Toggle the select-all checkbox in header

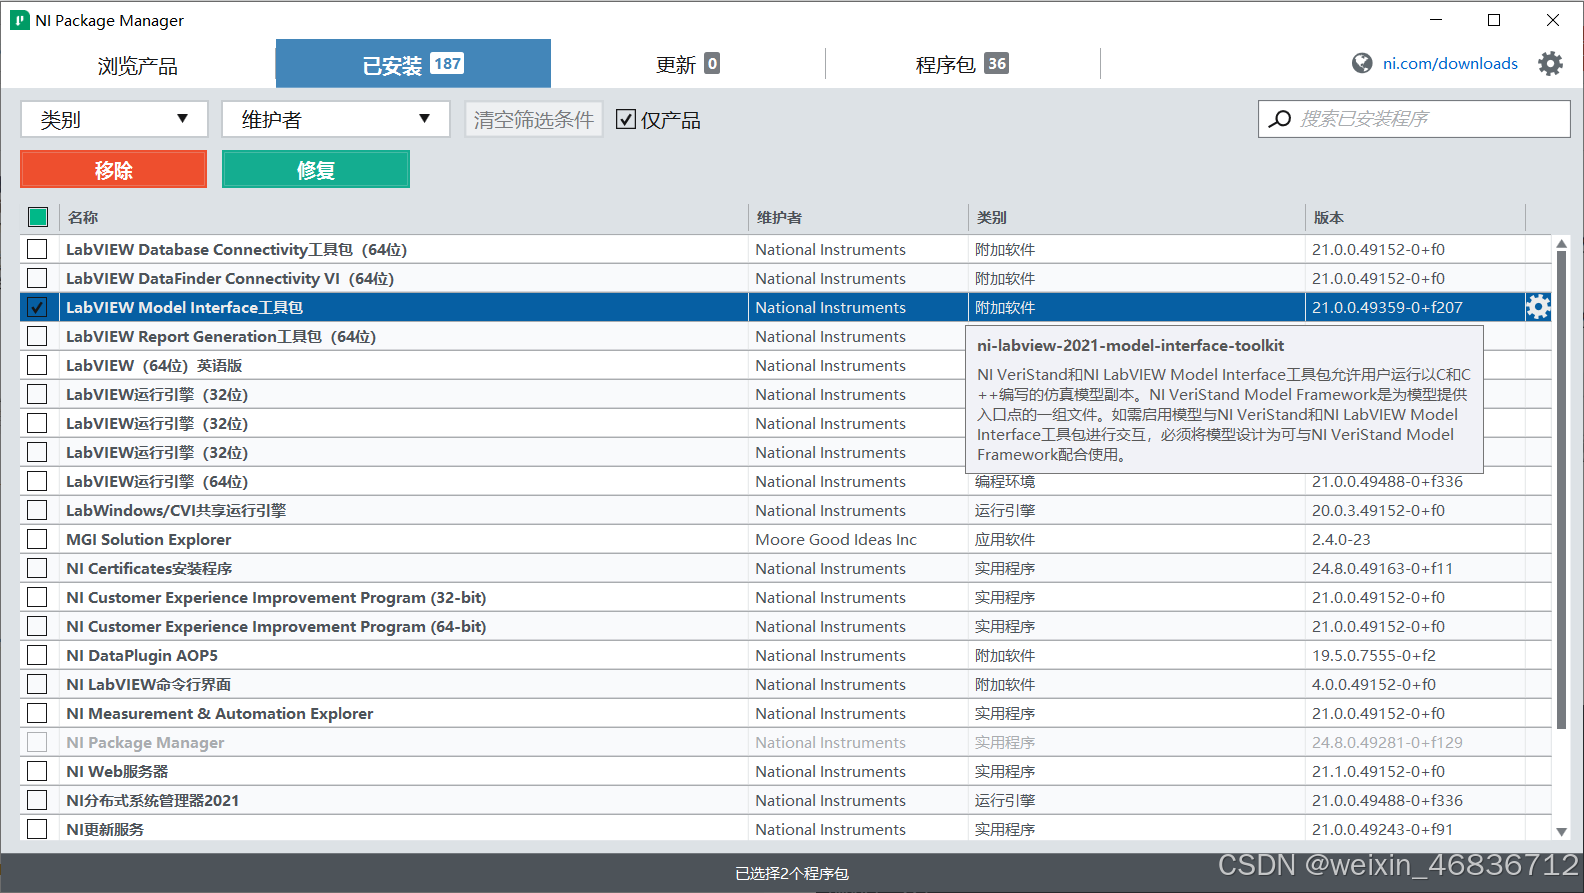[x=38, y=217]
